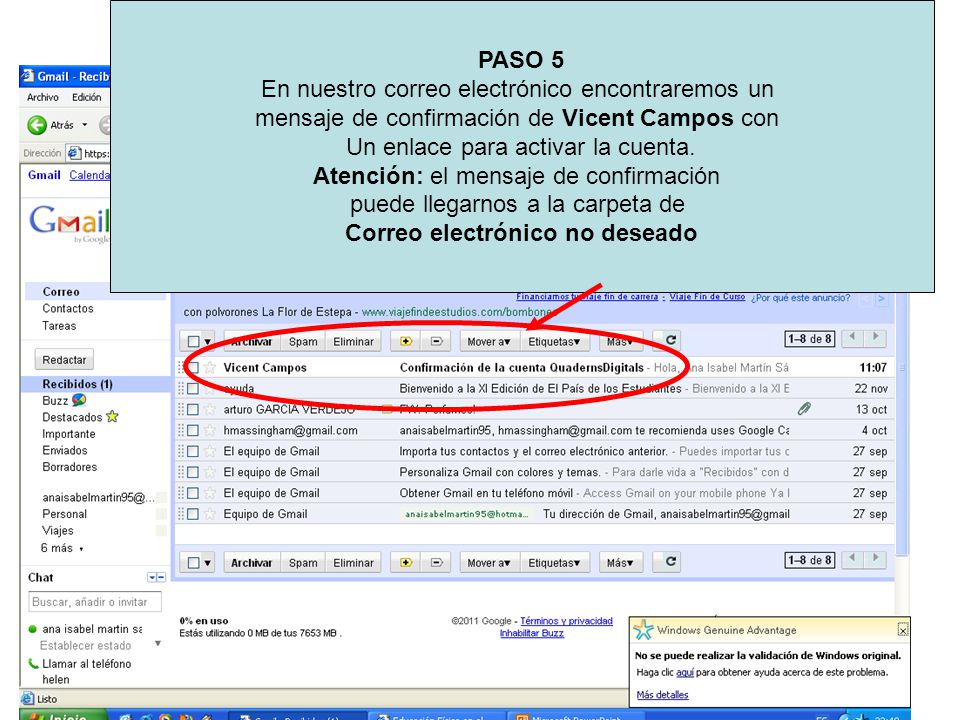Open the 'Confirmación de la cuenta QuadernsDigitals' message

521,367
